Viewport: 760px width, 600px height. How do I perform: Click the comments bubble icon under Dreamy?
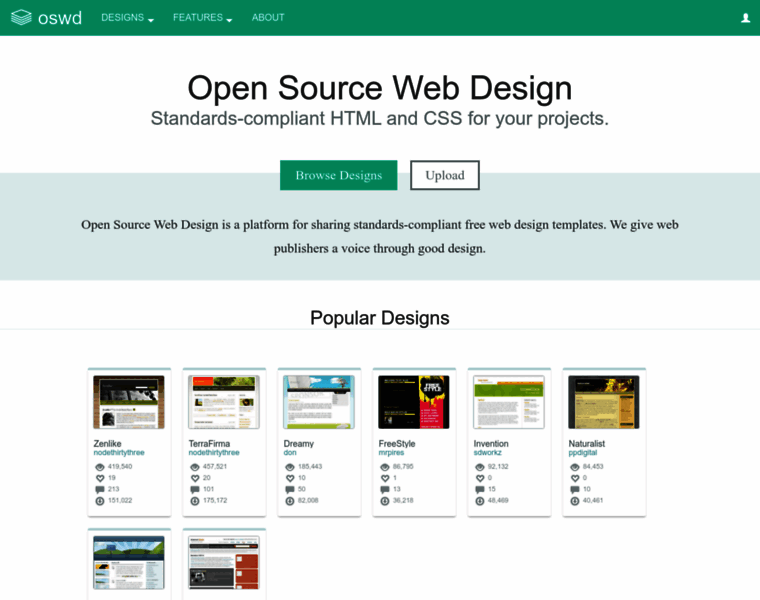(289, 489)
